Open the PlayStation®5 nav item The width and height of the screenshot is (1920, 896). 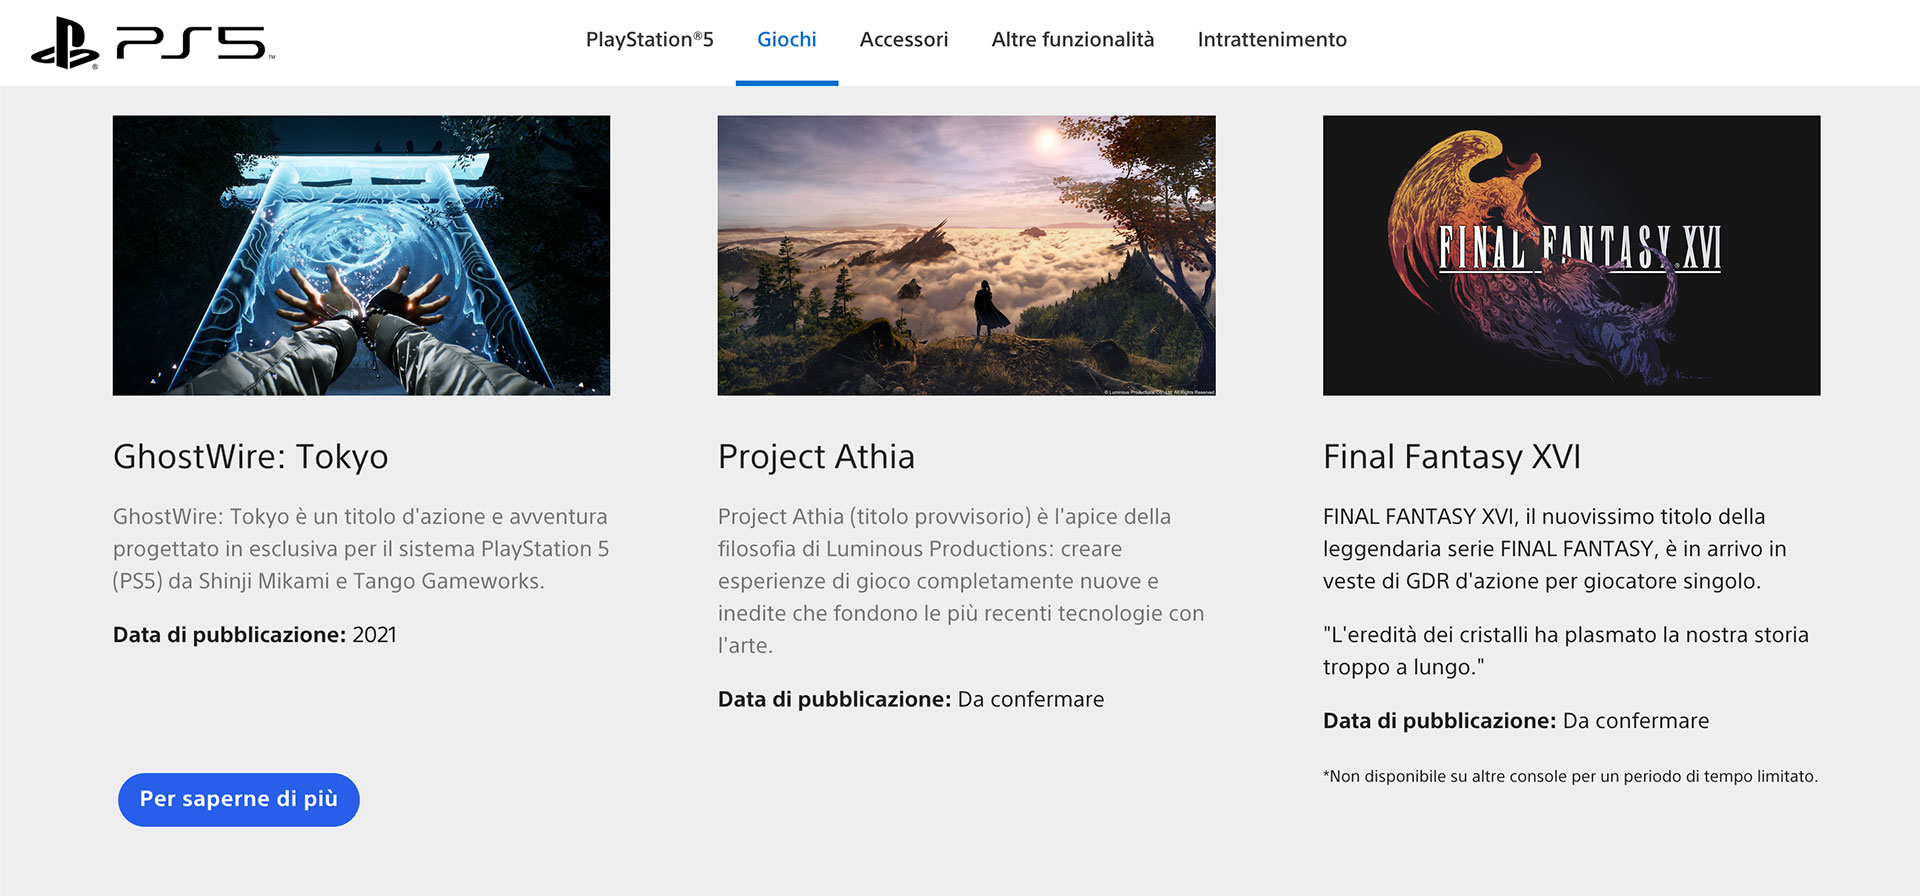click(x=649, y=40)
